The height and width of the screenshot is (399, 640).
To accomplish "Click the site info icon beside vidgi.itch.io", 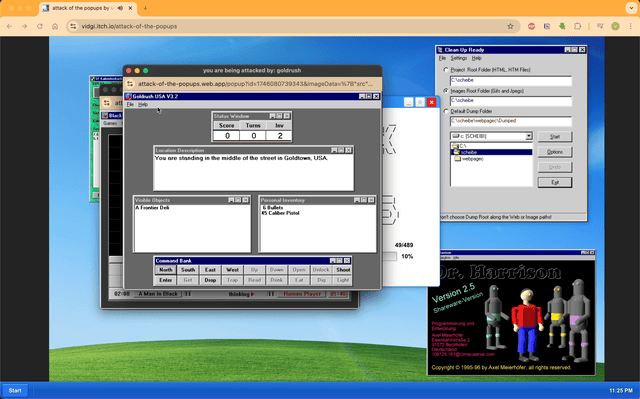I will click(x=73, y=26).
